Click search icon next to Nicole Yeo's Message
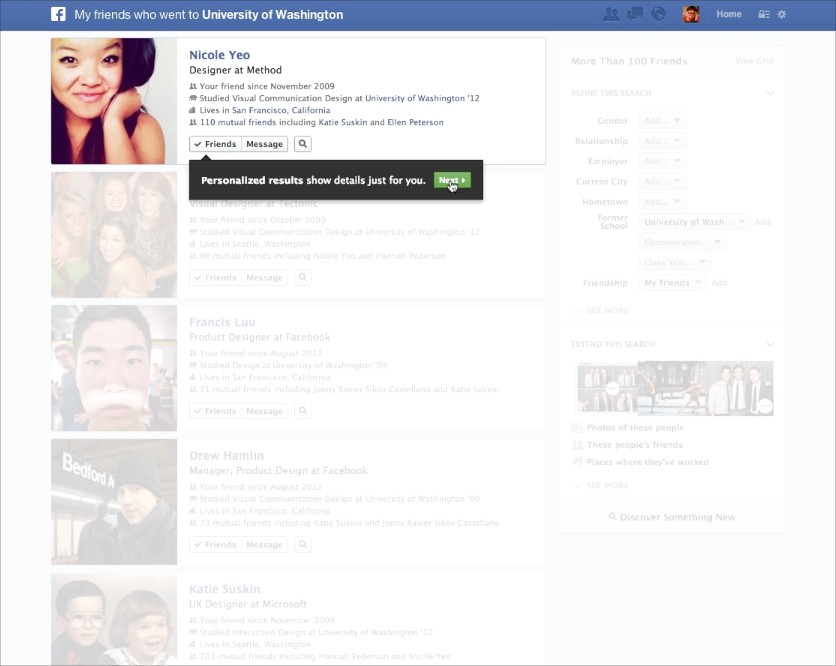The height and width of the screenshot is (666, 836). [303, 144]
